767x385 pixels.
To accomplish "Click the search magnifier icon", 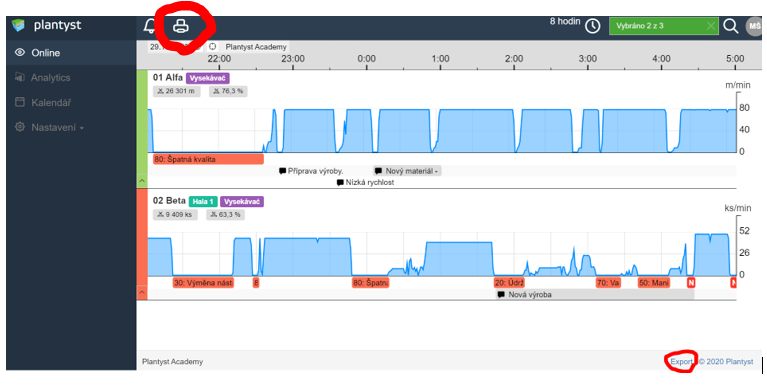I will point(731,26).
